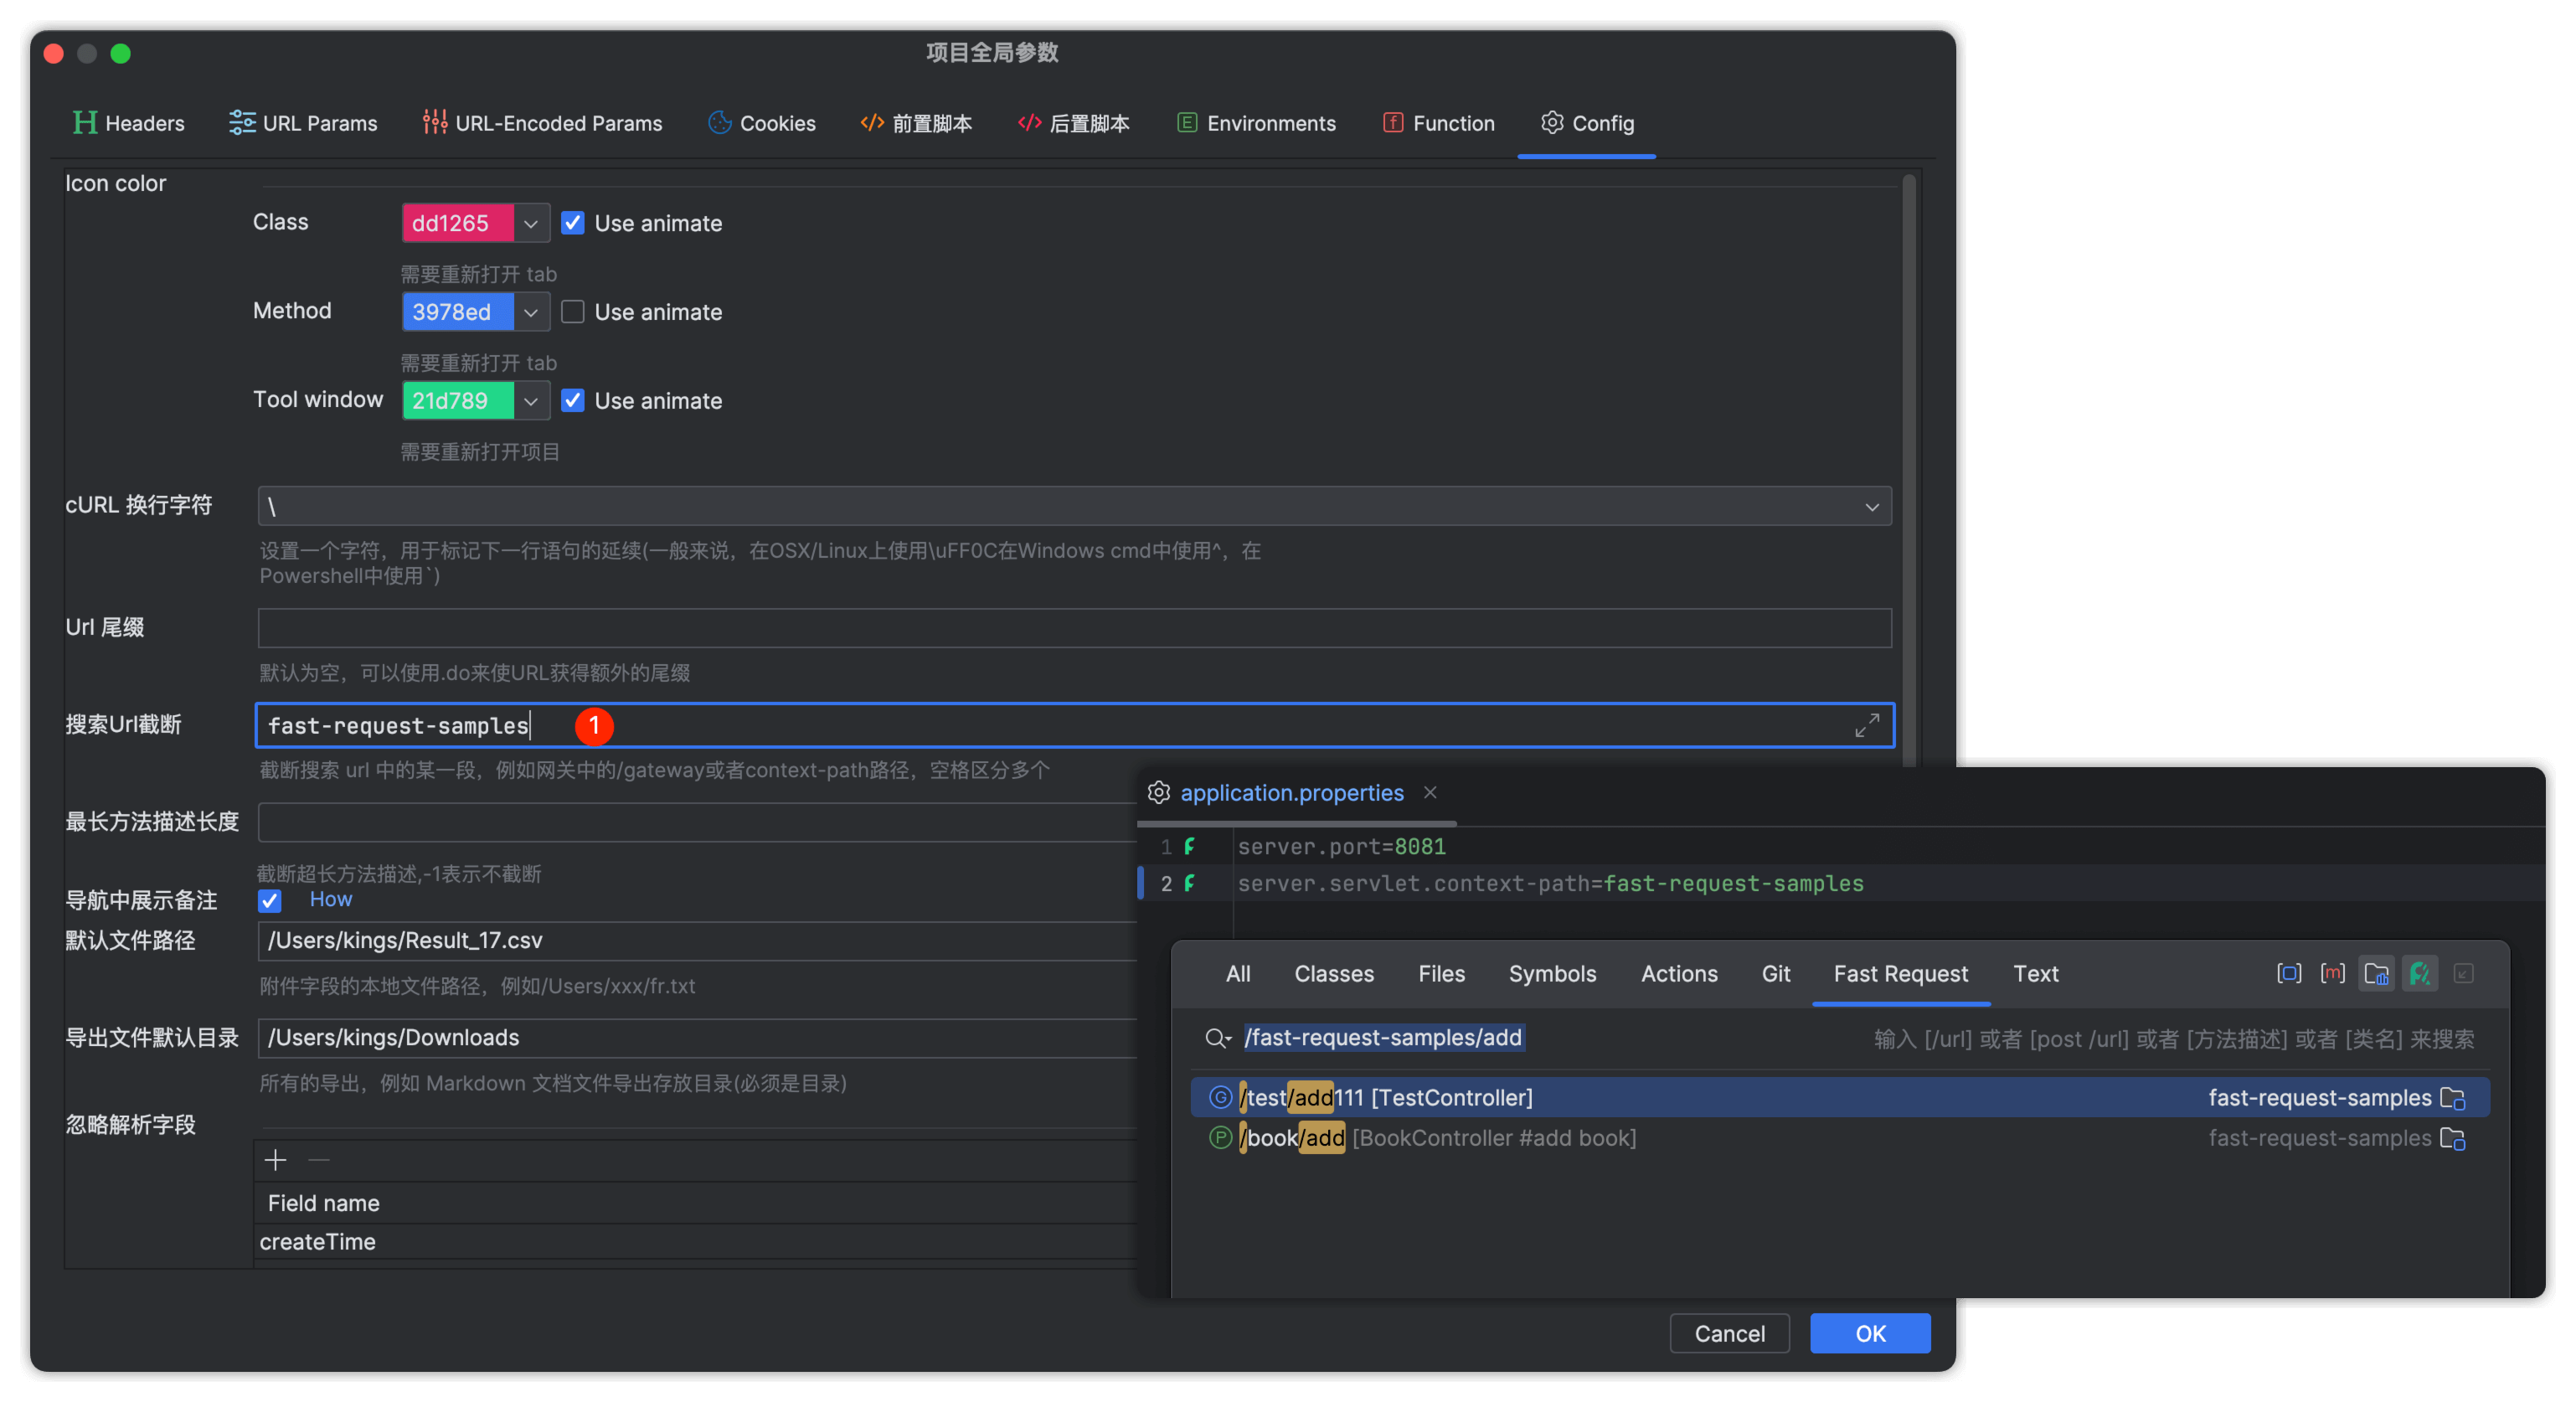Switch to the Symbols search tab
The width and height of the screenshot is (2576, 1402).
click(x=1552, y=973)
